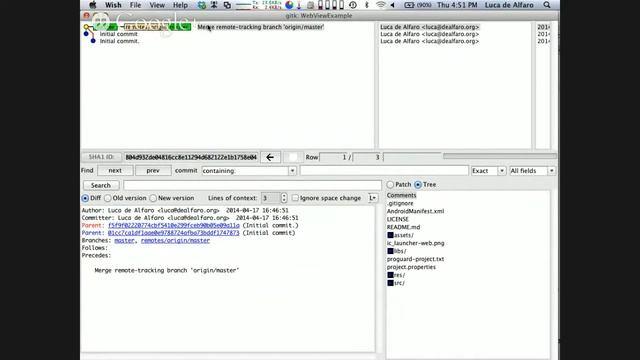Select AndroidManifest.xml in the file tree
Image resolution: width=640 pixels, height=360 pixels.
(x=415, y=211)
